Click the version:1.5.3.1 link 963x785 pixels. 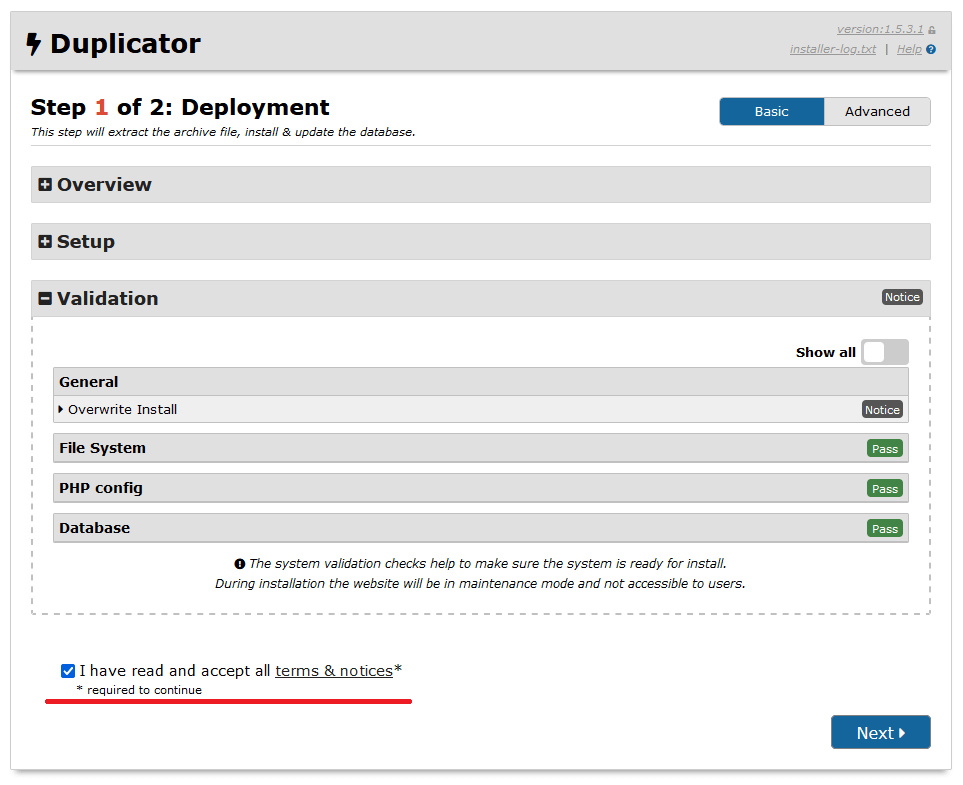tap(880, 29)
